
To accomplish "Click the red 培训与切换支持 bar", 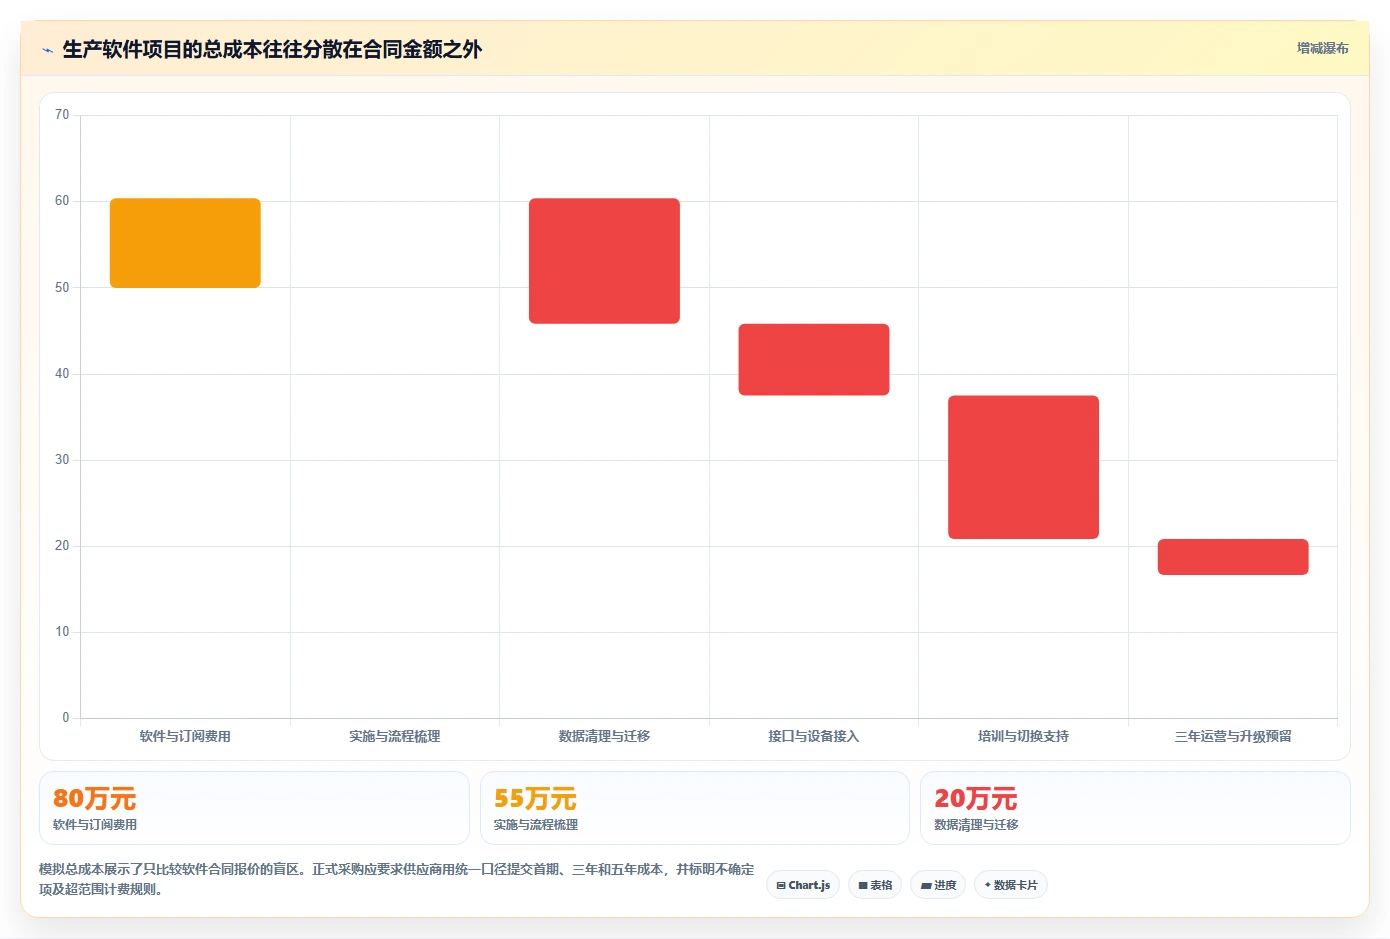I will pos(1023,467).
